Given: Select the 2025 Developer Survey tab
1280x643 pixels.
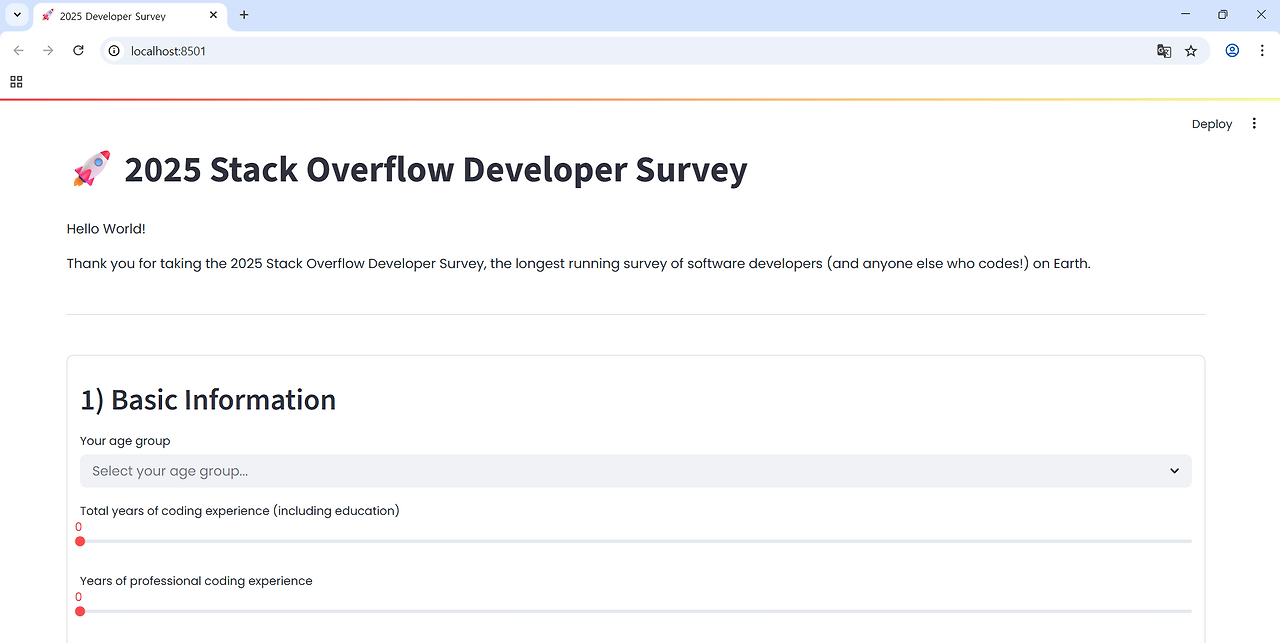Looking at the screenshot, I should click(x=129, y=16).
